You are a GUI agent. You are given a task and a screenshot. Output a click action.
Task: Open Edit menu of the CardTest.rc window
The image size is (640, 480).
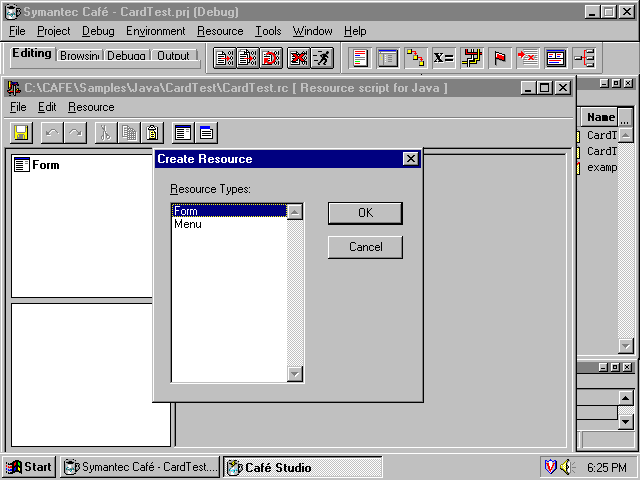tap(47, 107)
